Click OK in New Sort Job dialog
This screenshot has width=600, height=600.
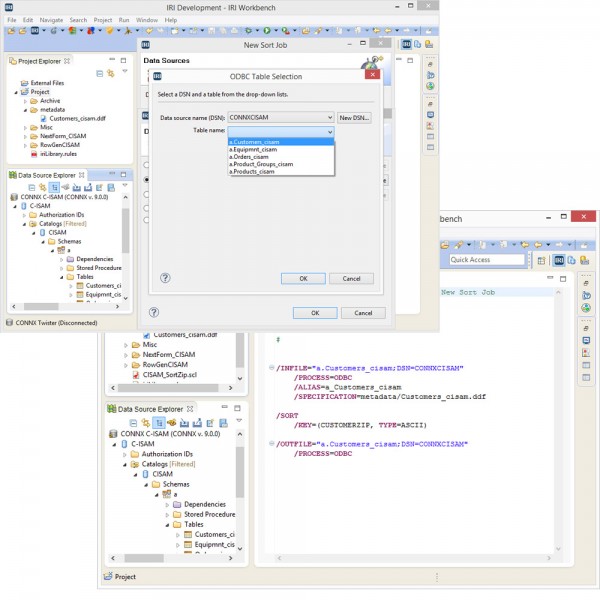[x=315, y=313]
